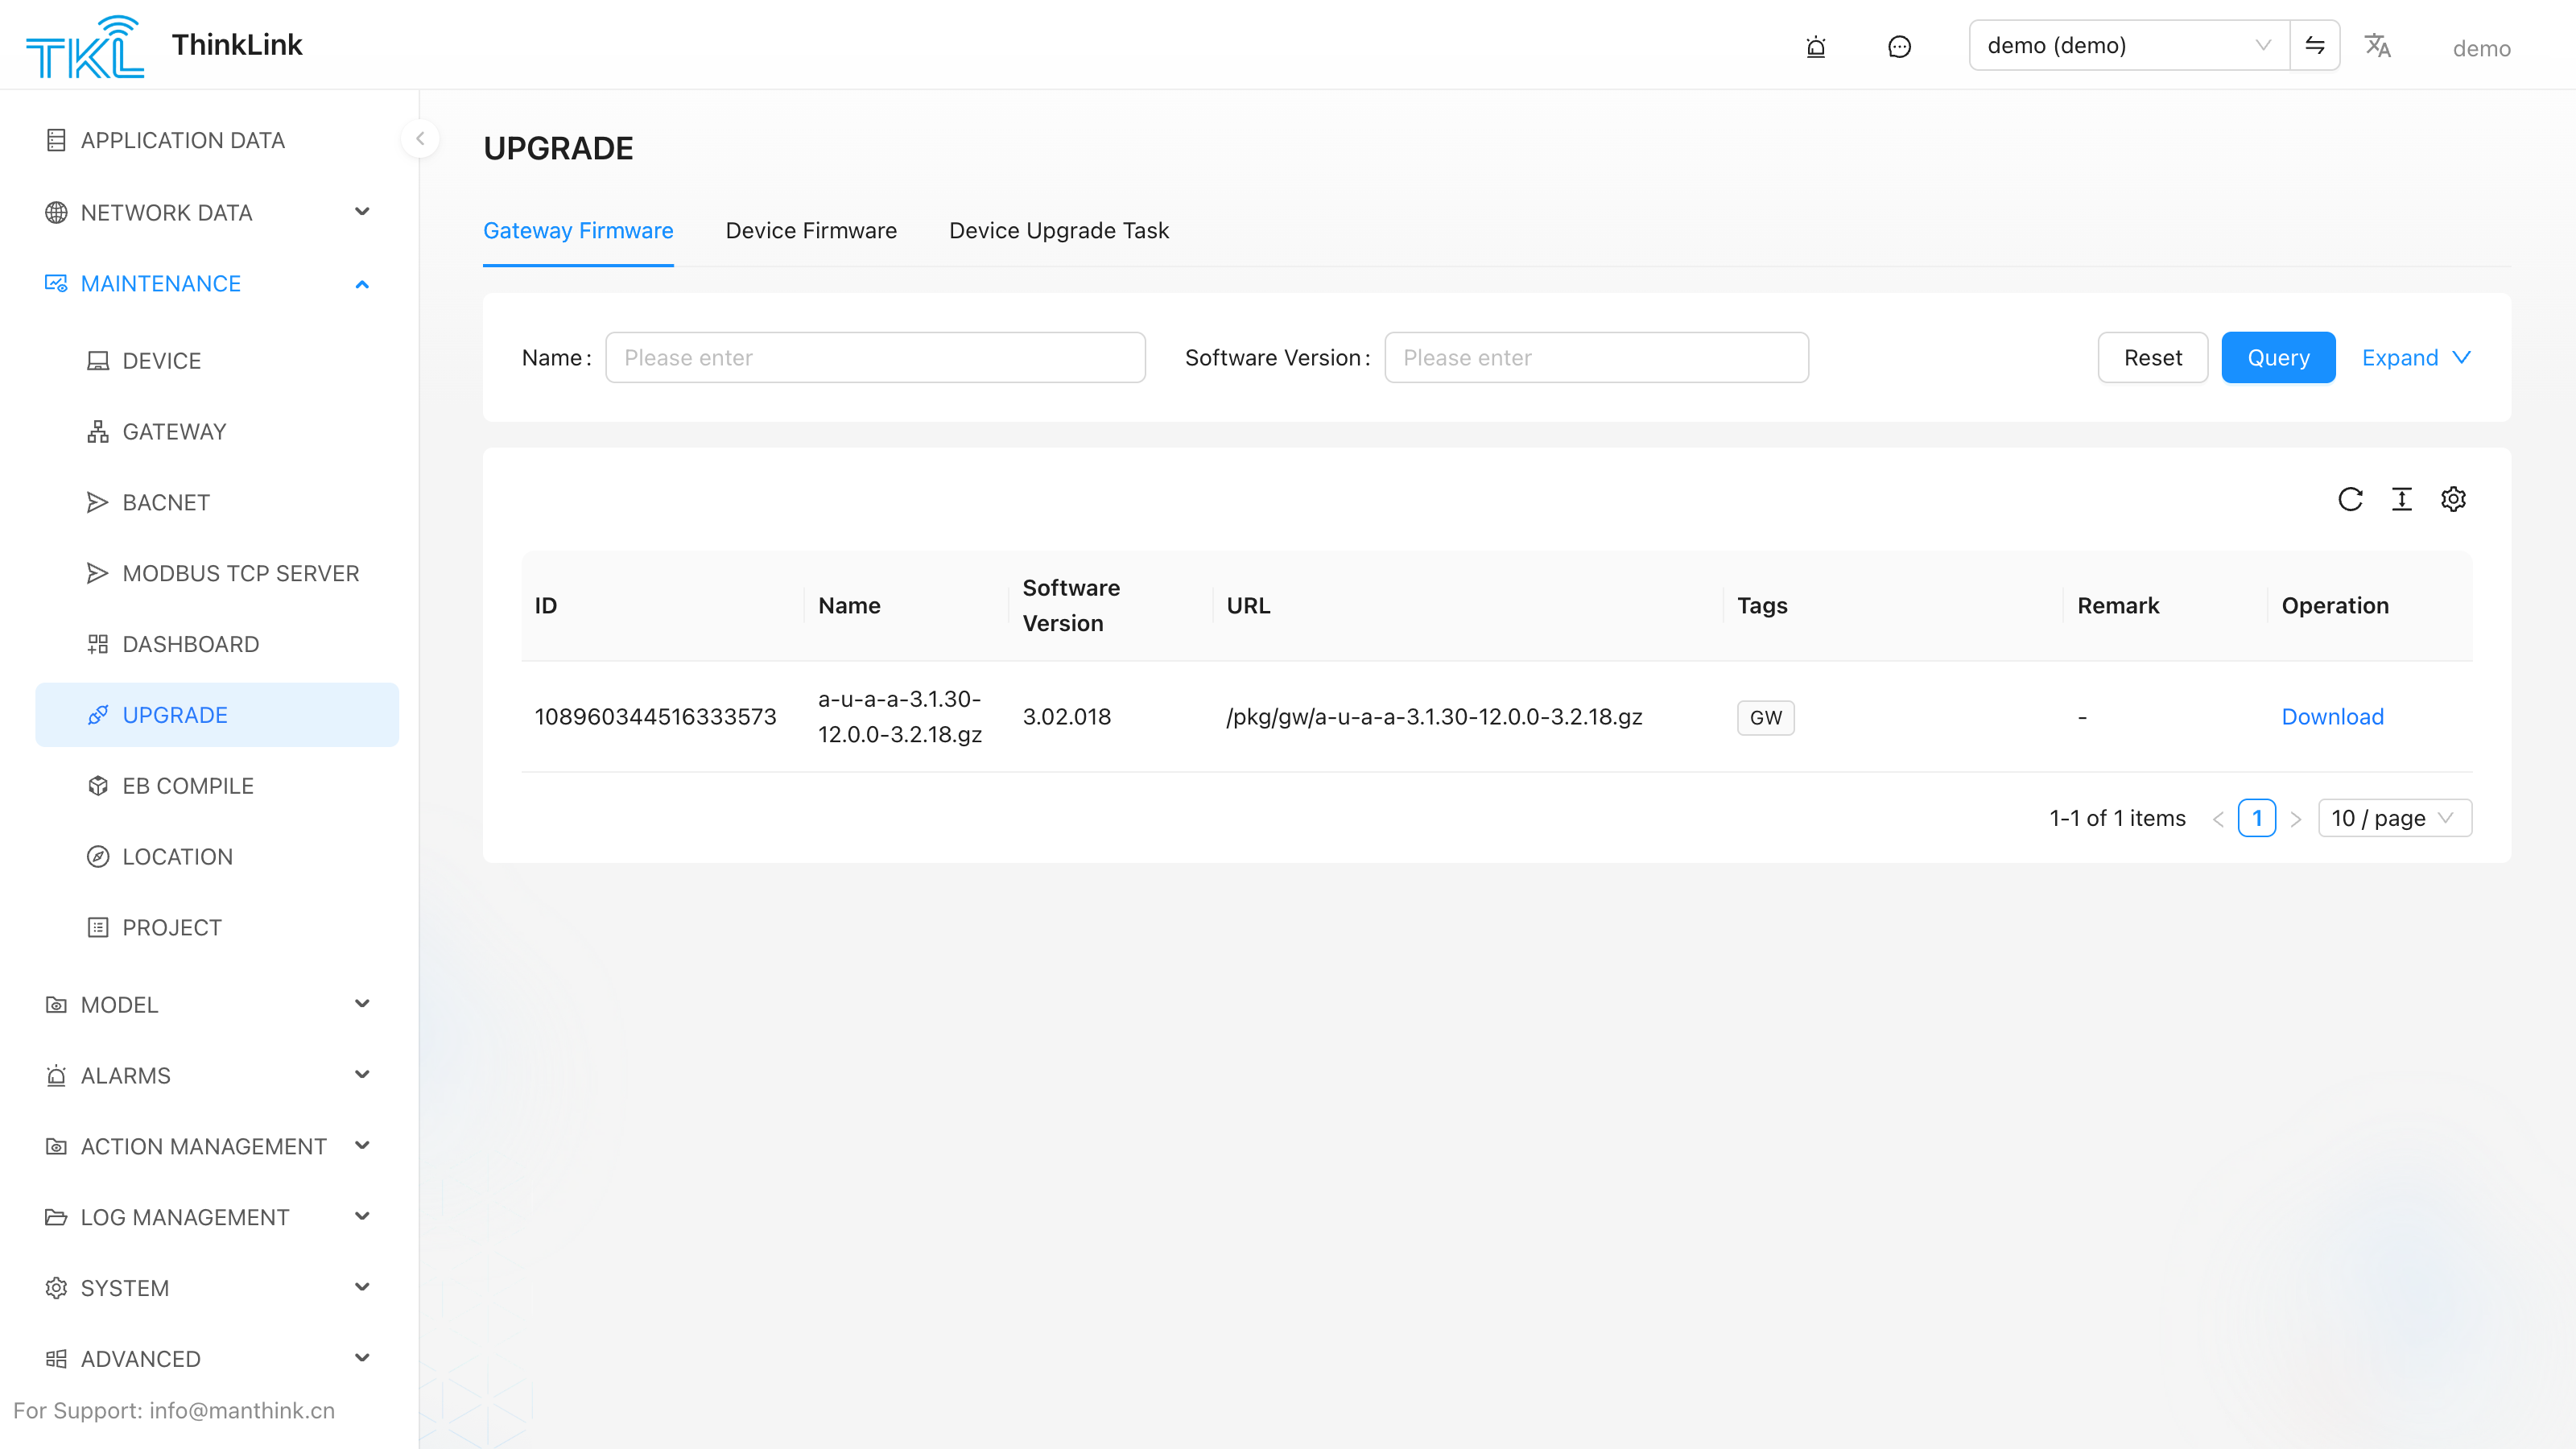This screenshot has height=1449, width=2576.
Task: Click the System gear icon
Action: point(56,1288)
